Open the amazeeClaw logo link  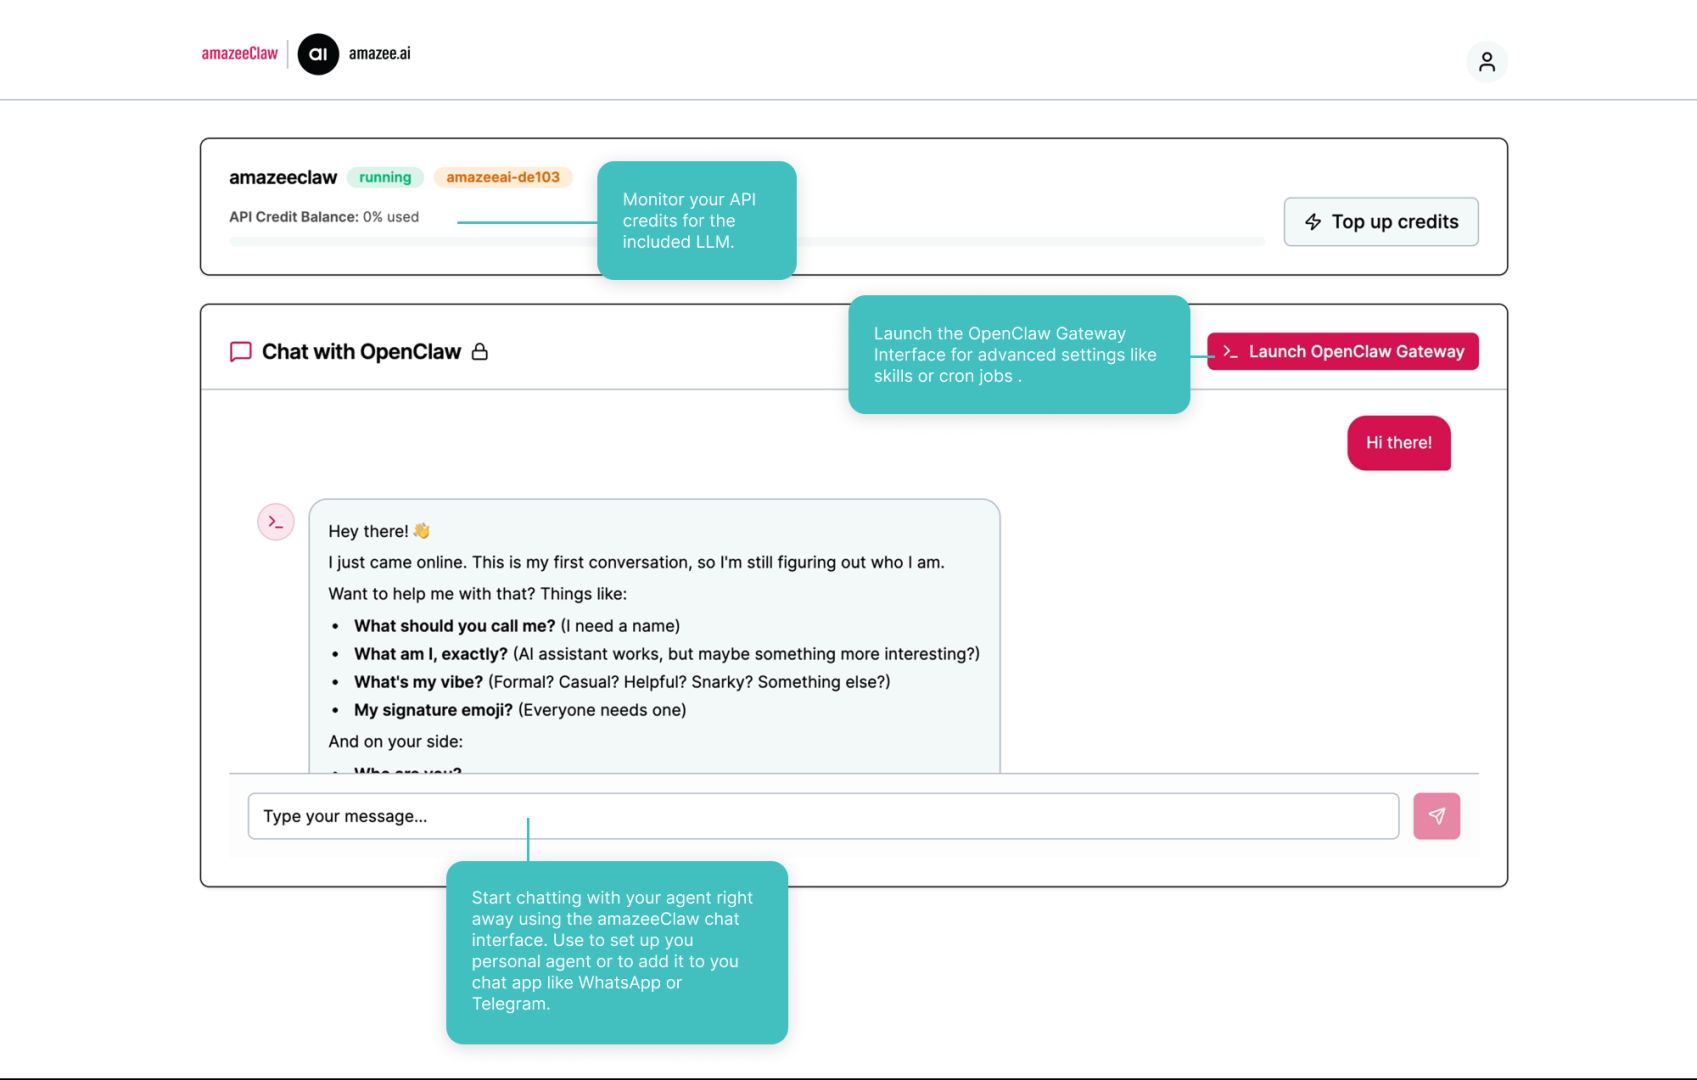tap(239, 54)
